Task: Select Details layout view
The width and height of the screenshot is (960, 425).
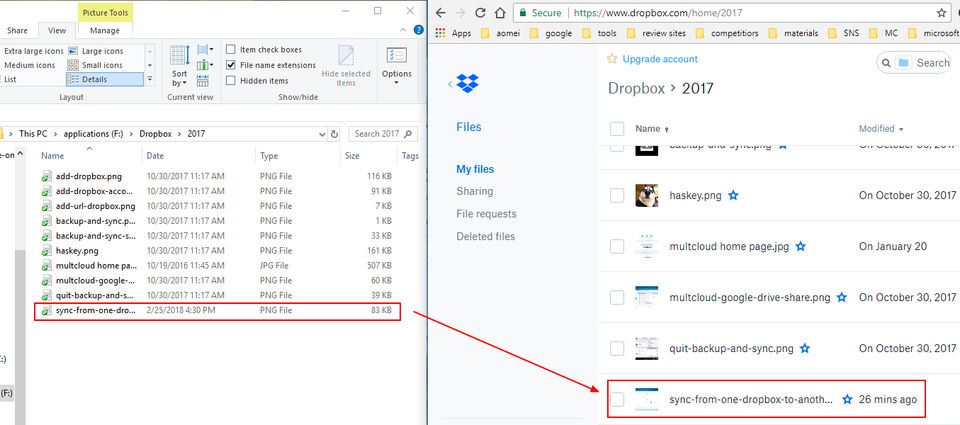Action: pos(105,79)
